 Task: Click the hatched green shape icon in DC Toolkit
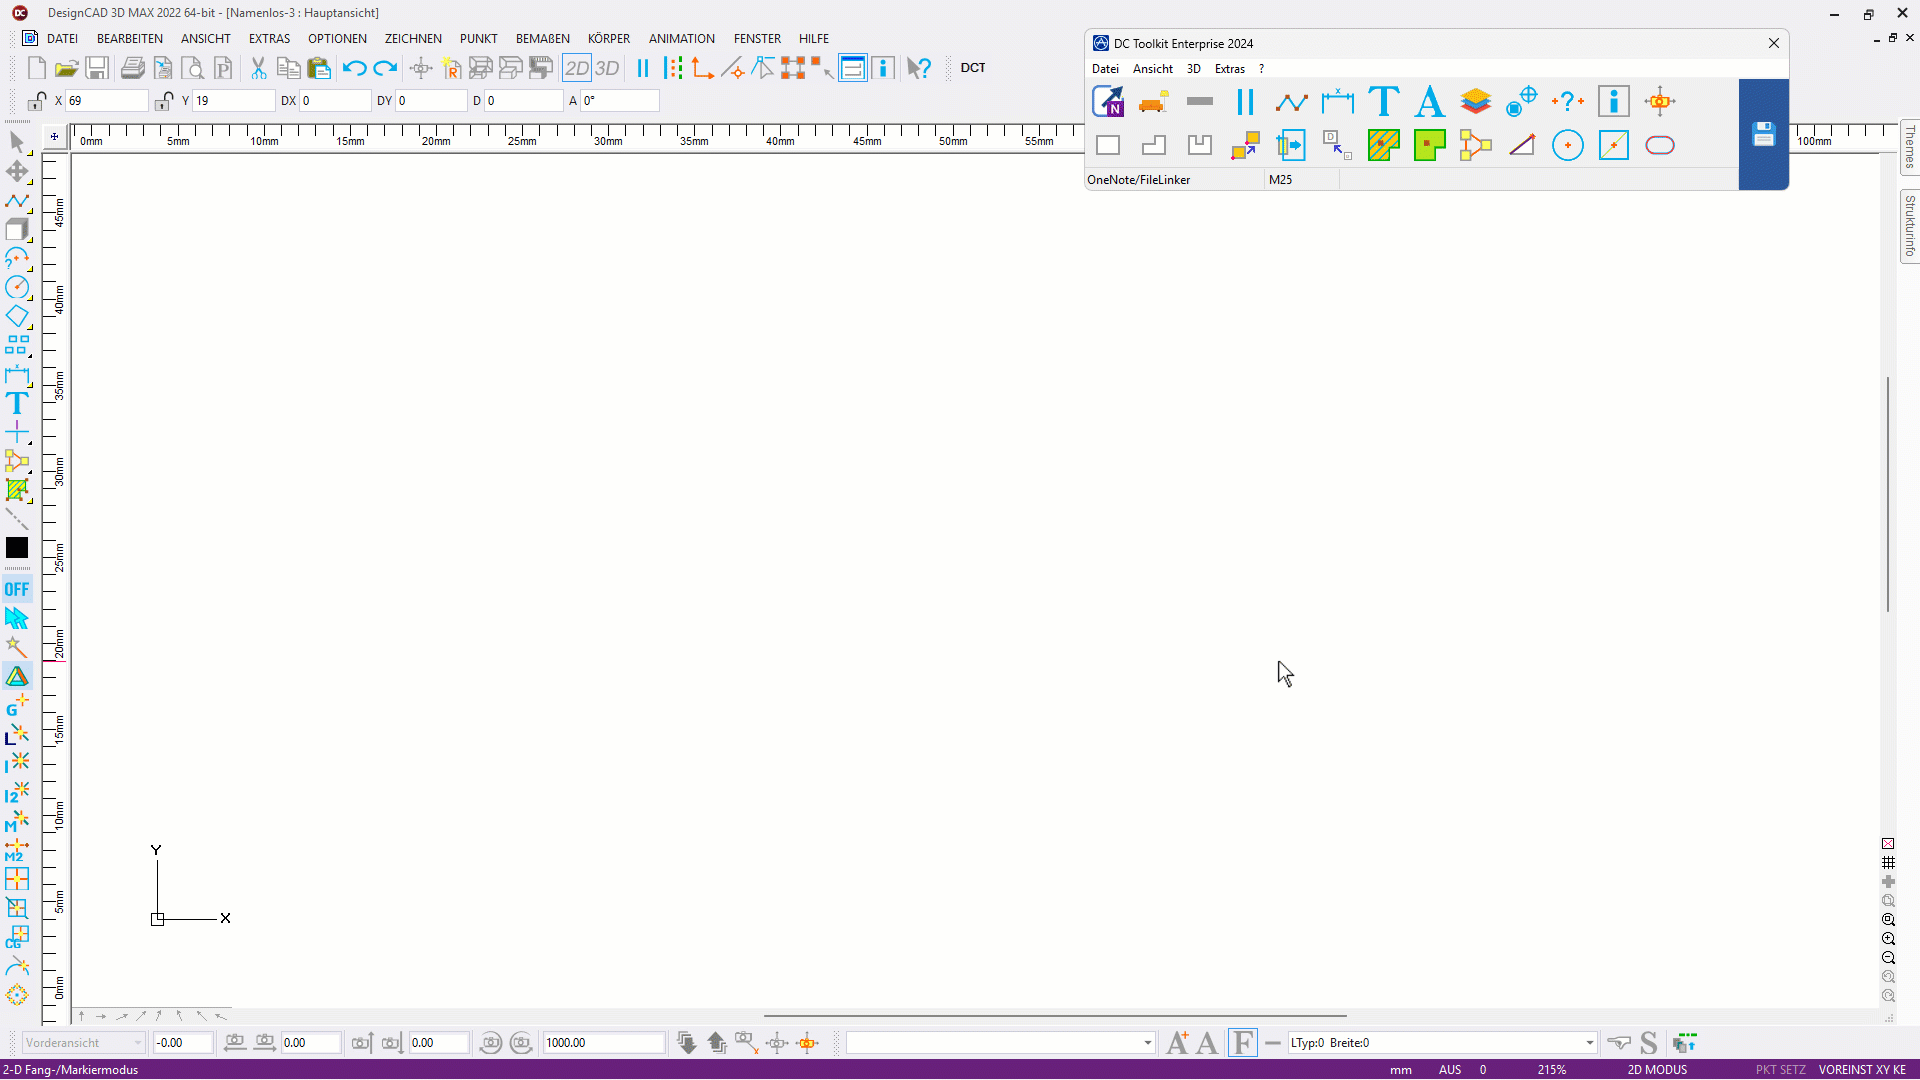1384,145
